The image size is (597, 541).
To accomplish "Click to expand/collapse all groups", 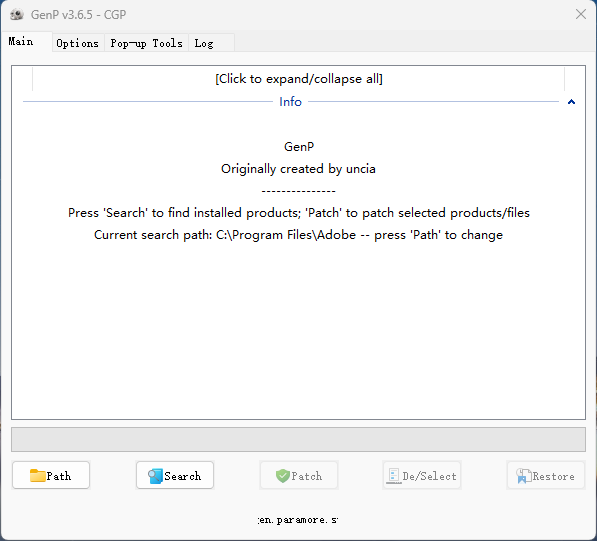I will click(298, 79).
